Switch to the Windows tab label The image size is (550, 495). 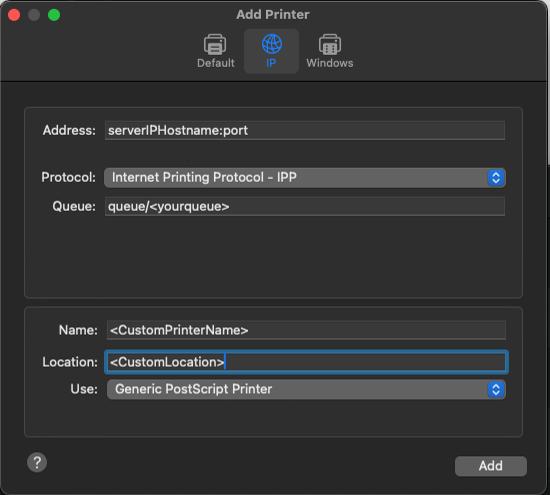330,63
